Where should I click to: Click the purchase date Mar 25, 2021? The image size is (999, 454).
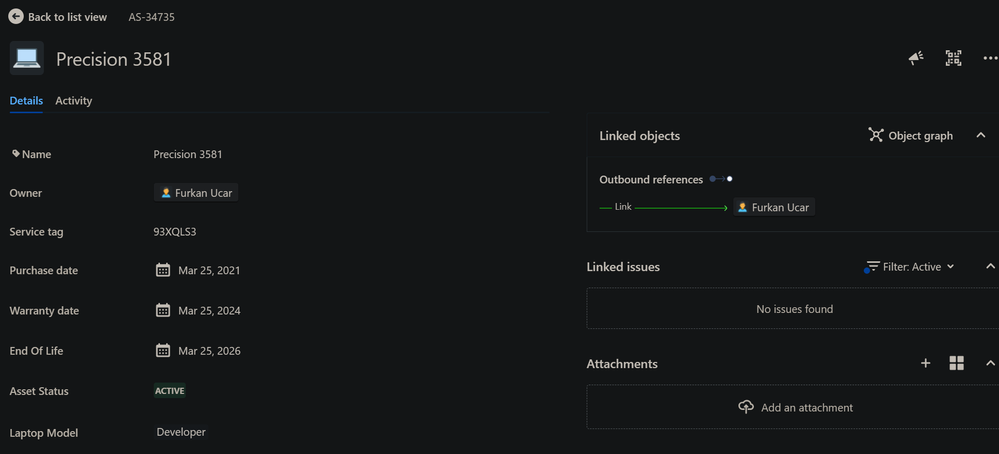tap(210, 270)
